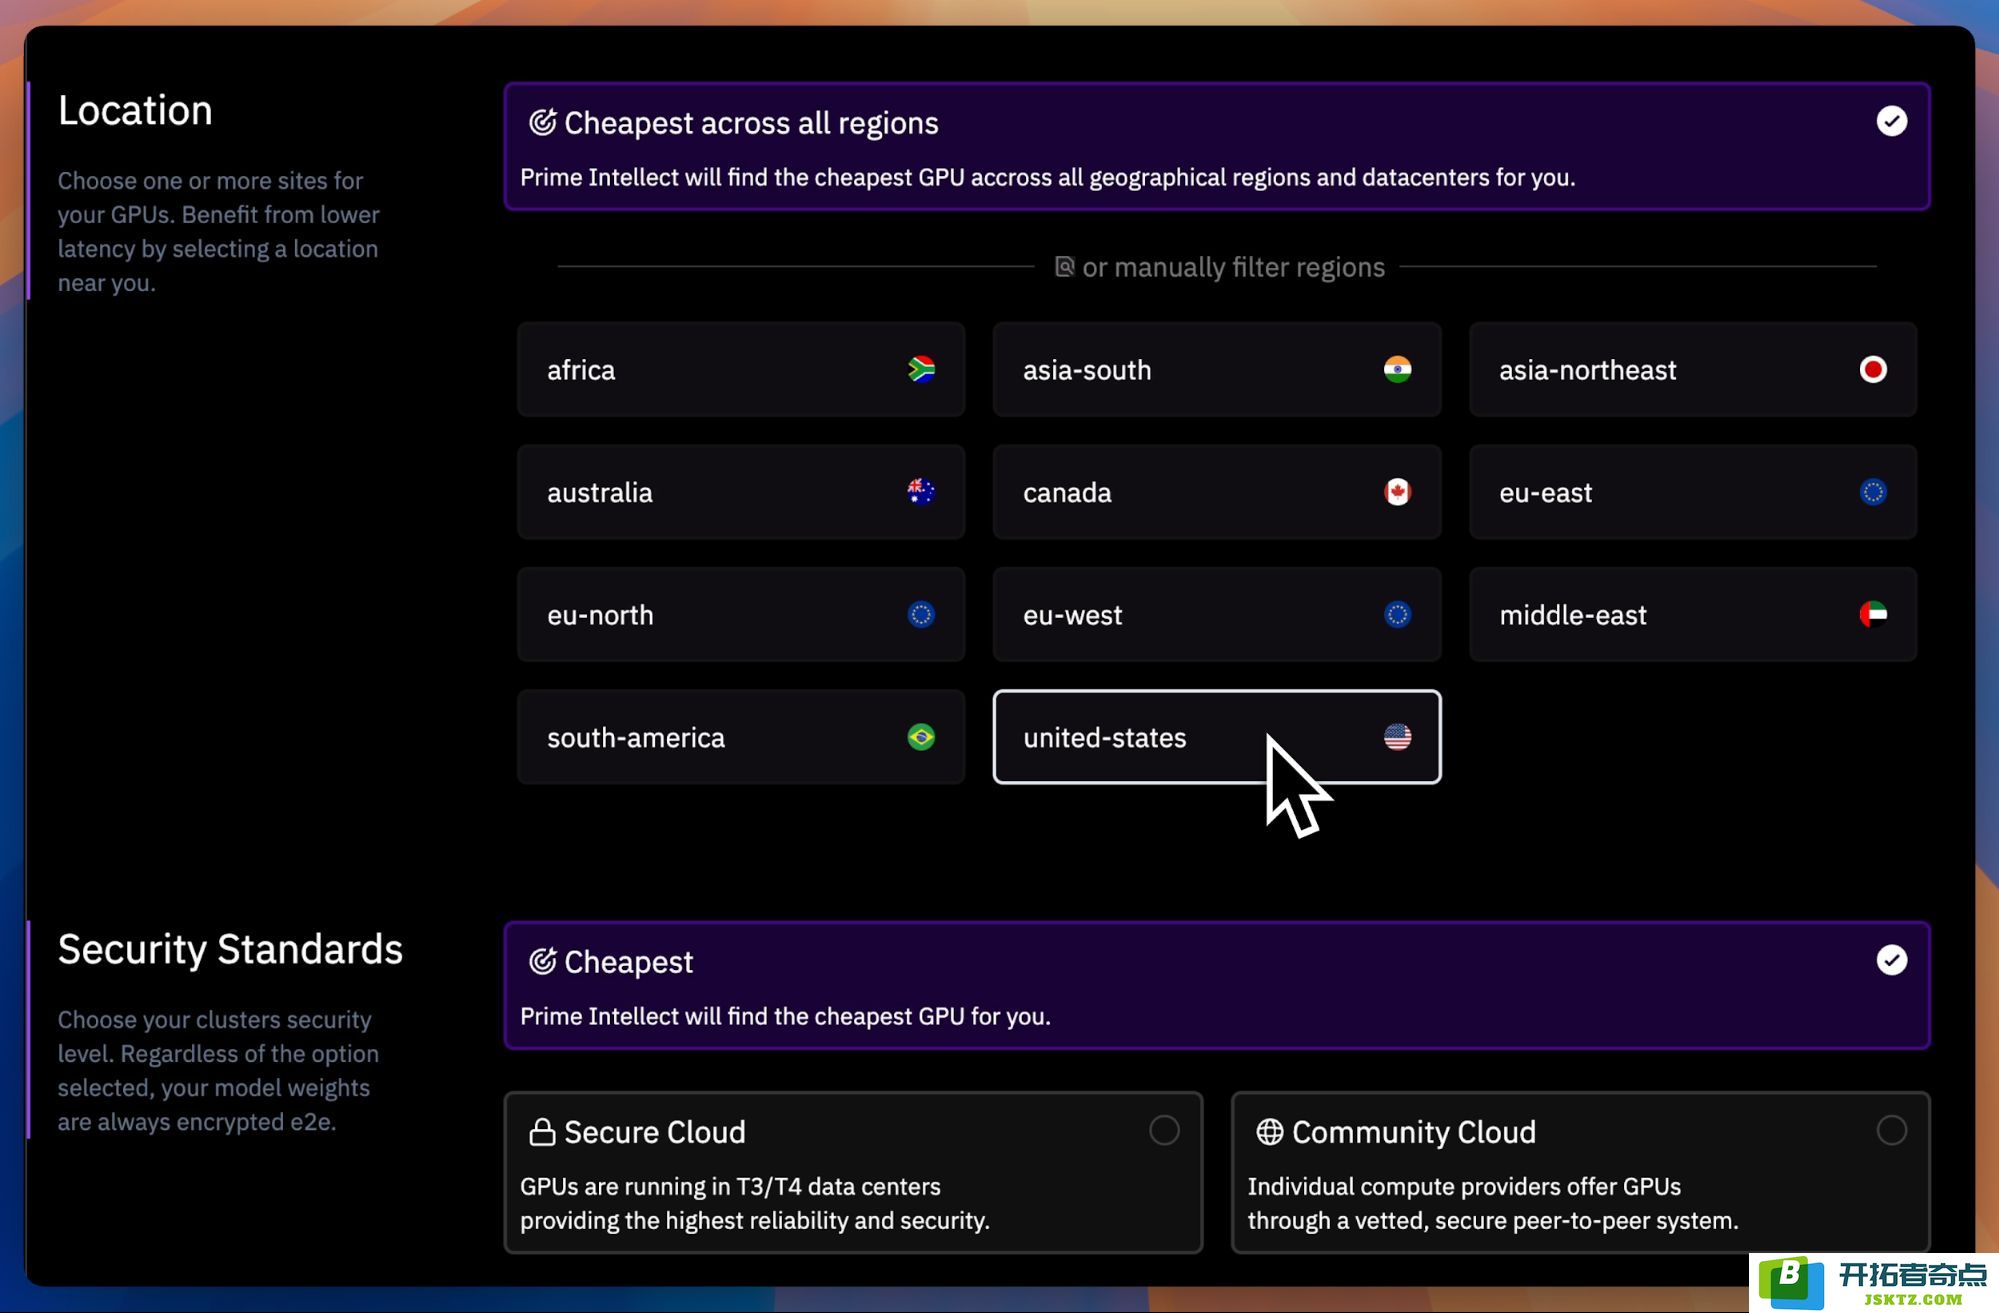Click the EU flag on eu-west

pos(1397,614)
